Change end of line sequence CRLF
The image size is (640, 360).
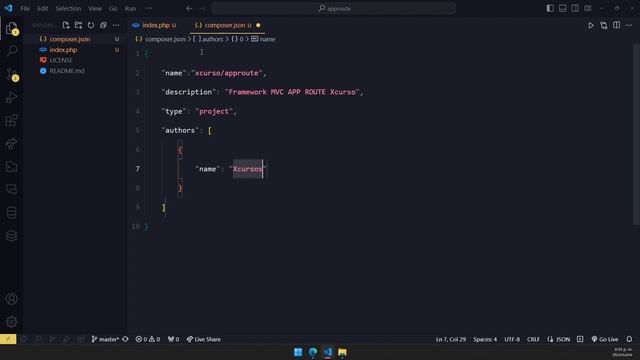533,339
